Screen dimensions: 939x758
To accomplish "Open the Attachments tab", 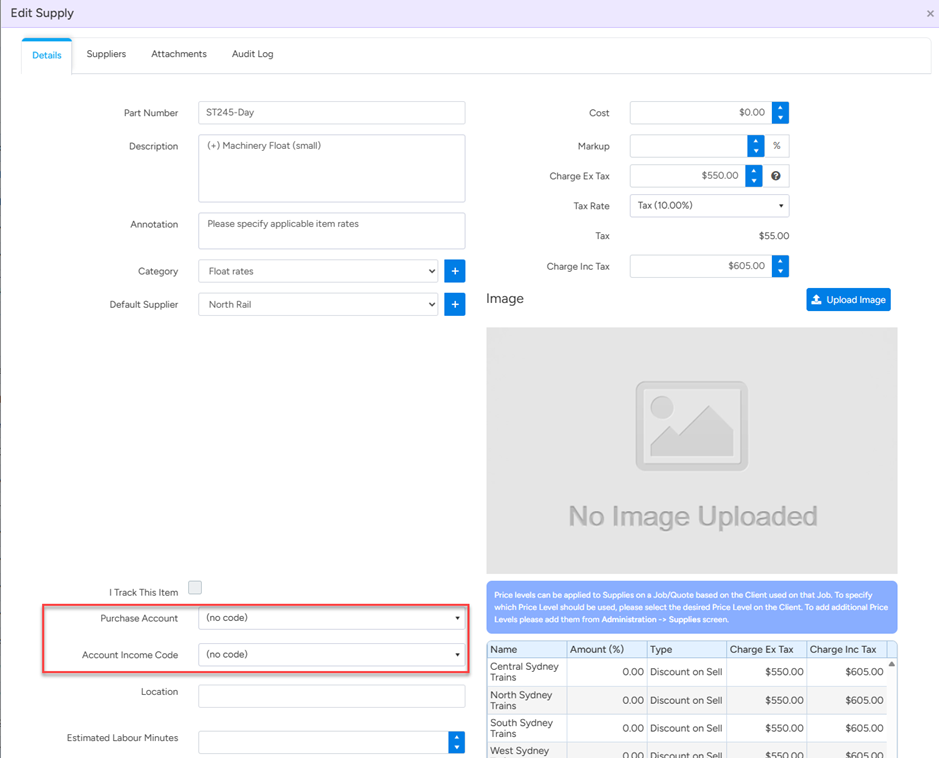I will coord(179,54).
